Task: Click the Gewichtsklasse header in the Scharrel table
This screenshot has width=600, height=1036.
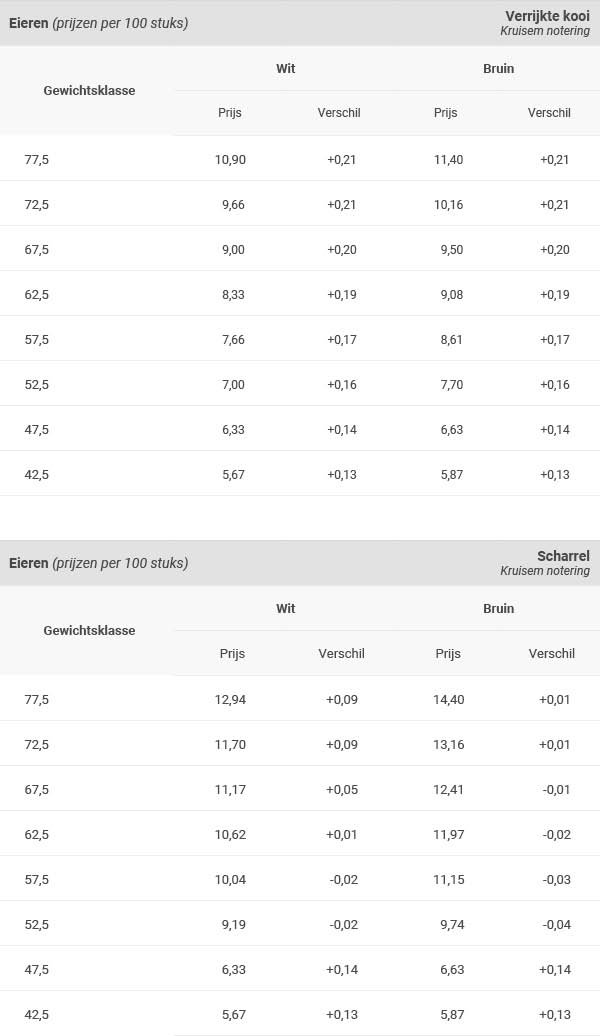Action: pos(89,630)
